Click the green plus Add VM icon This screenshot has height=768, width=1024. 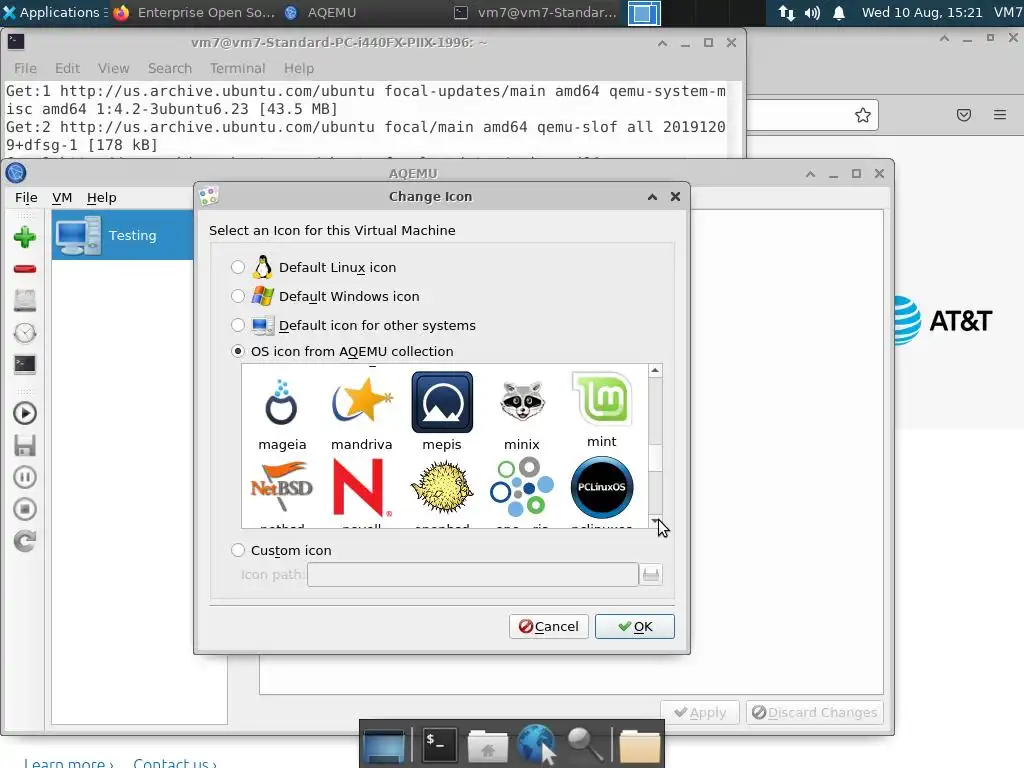(25, 237)
